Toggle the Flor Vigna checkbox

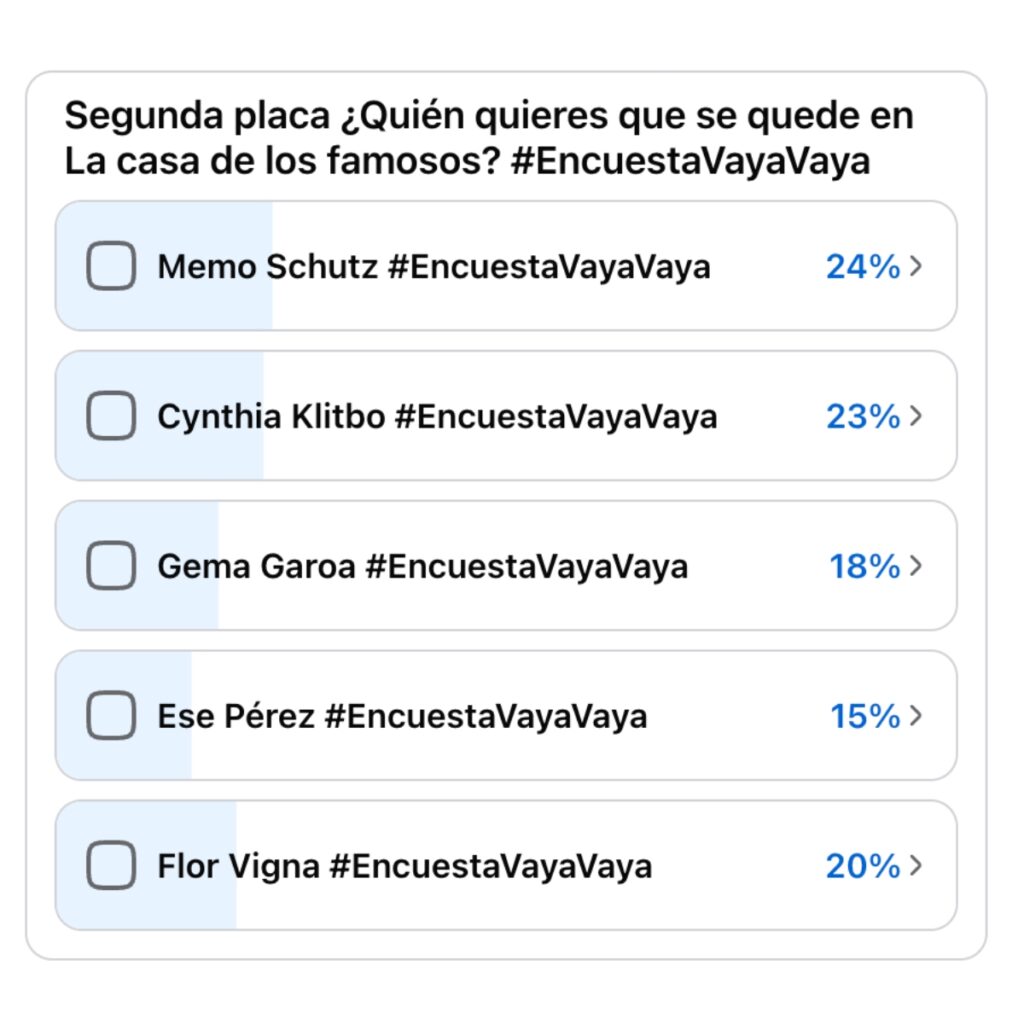(x=111, y=865)
